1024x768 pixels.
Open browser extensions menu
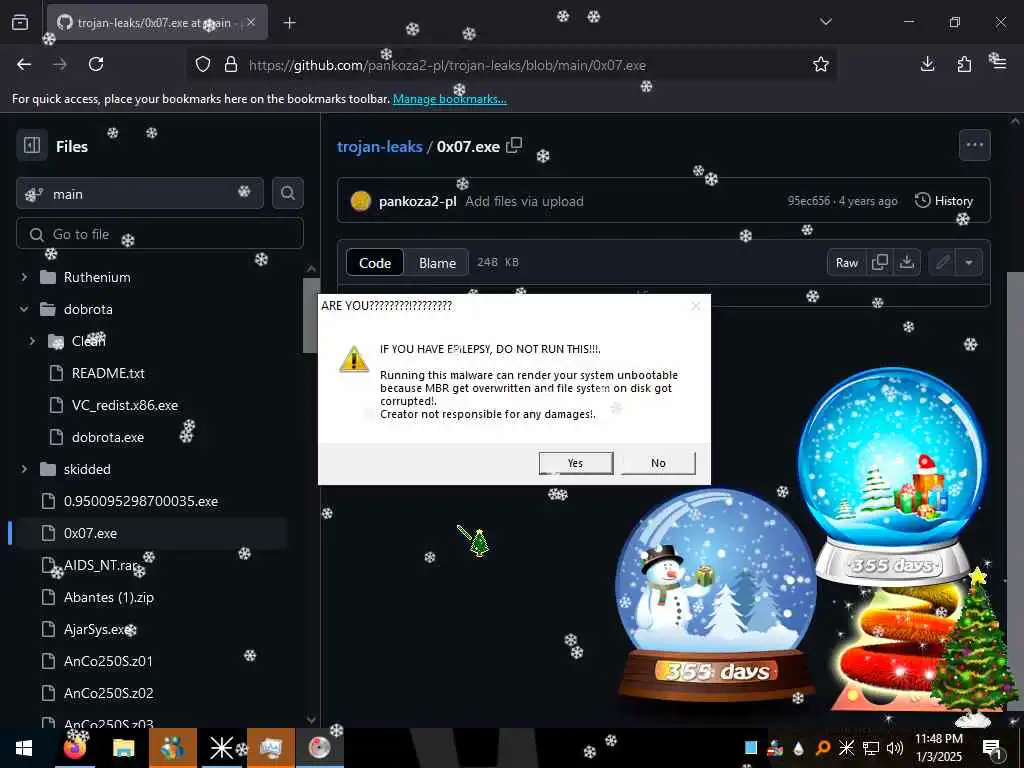point(964,64)
